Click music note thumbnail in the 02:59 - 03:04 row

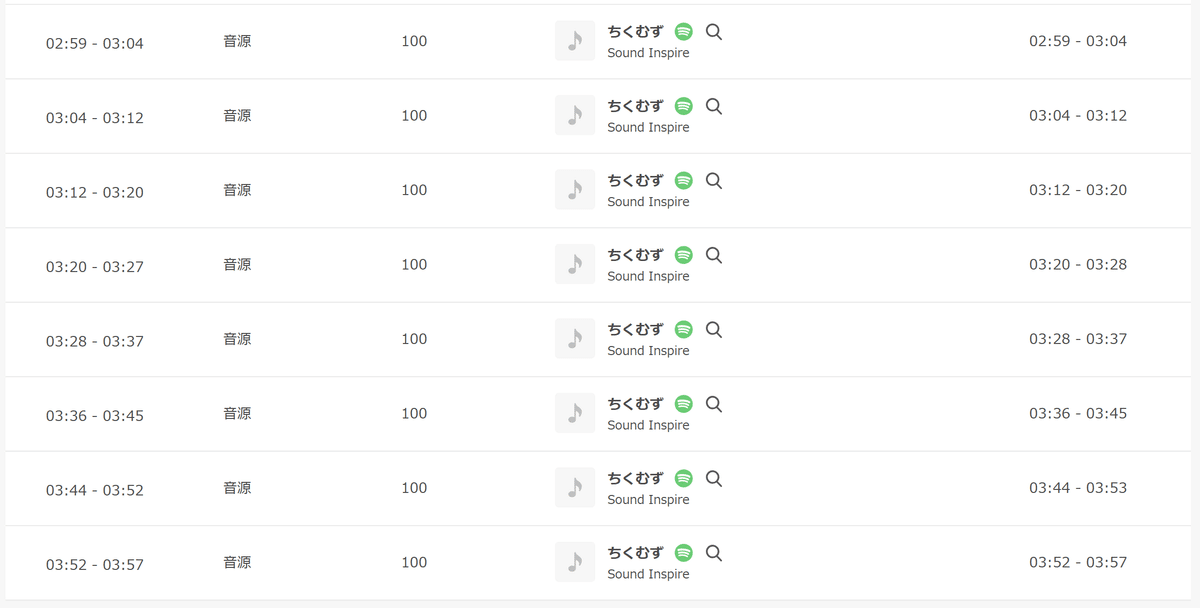tap(575, 41)
